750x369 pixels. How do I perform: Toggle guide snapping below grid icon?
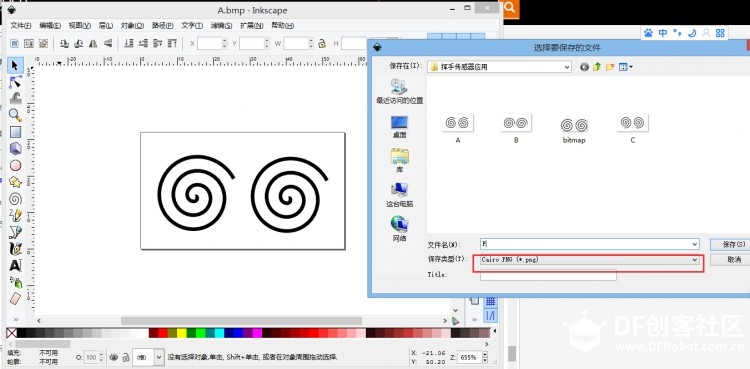click(x=490, y=316)
